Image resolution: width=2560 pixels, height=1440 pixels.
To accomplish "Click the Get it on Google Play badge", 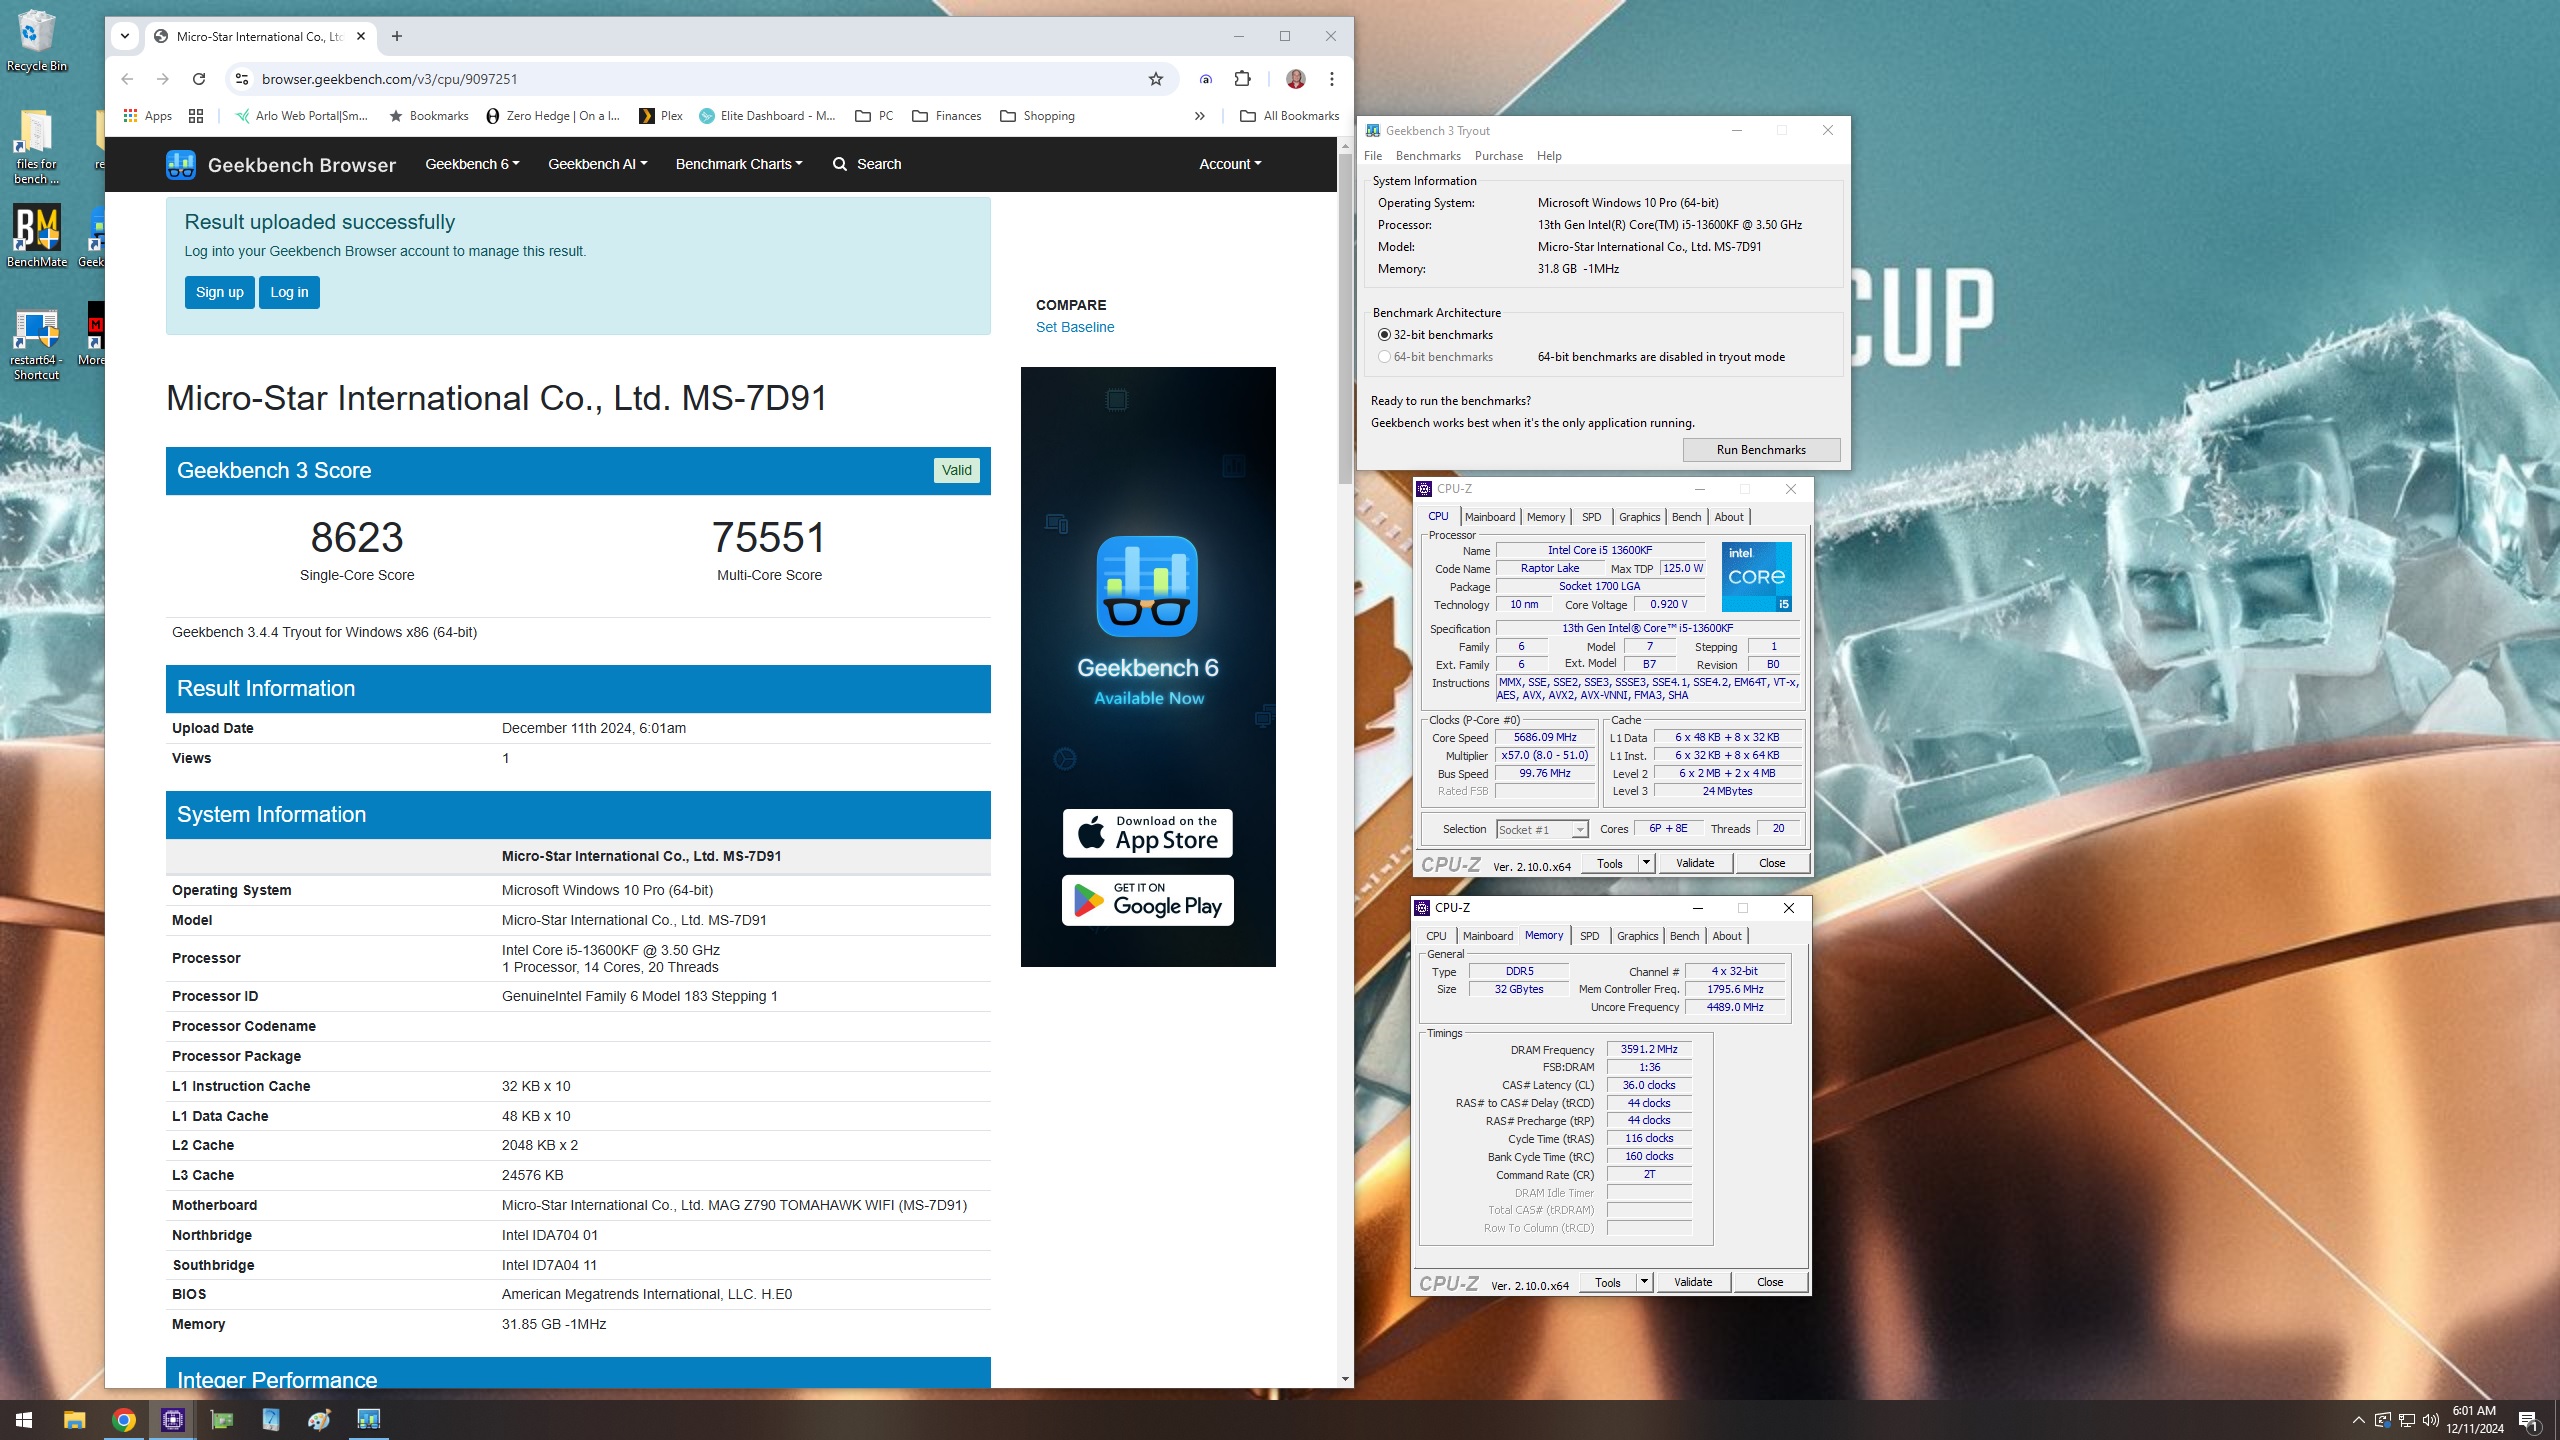I will click(1147, 900).
